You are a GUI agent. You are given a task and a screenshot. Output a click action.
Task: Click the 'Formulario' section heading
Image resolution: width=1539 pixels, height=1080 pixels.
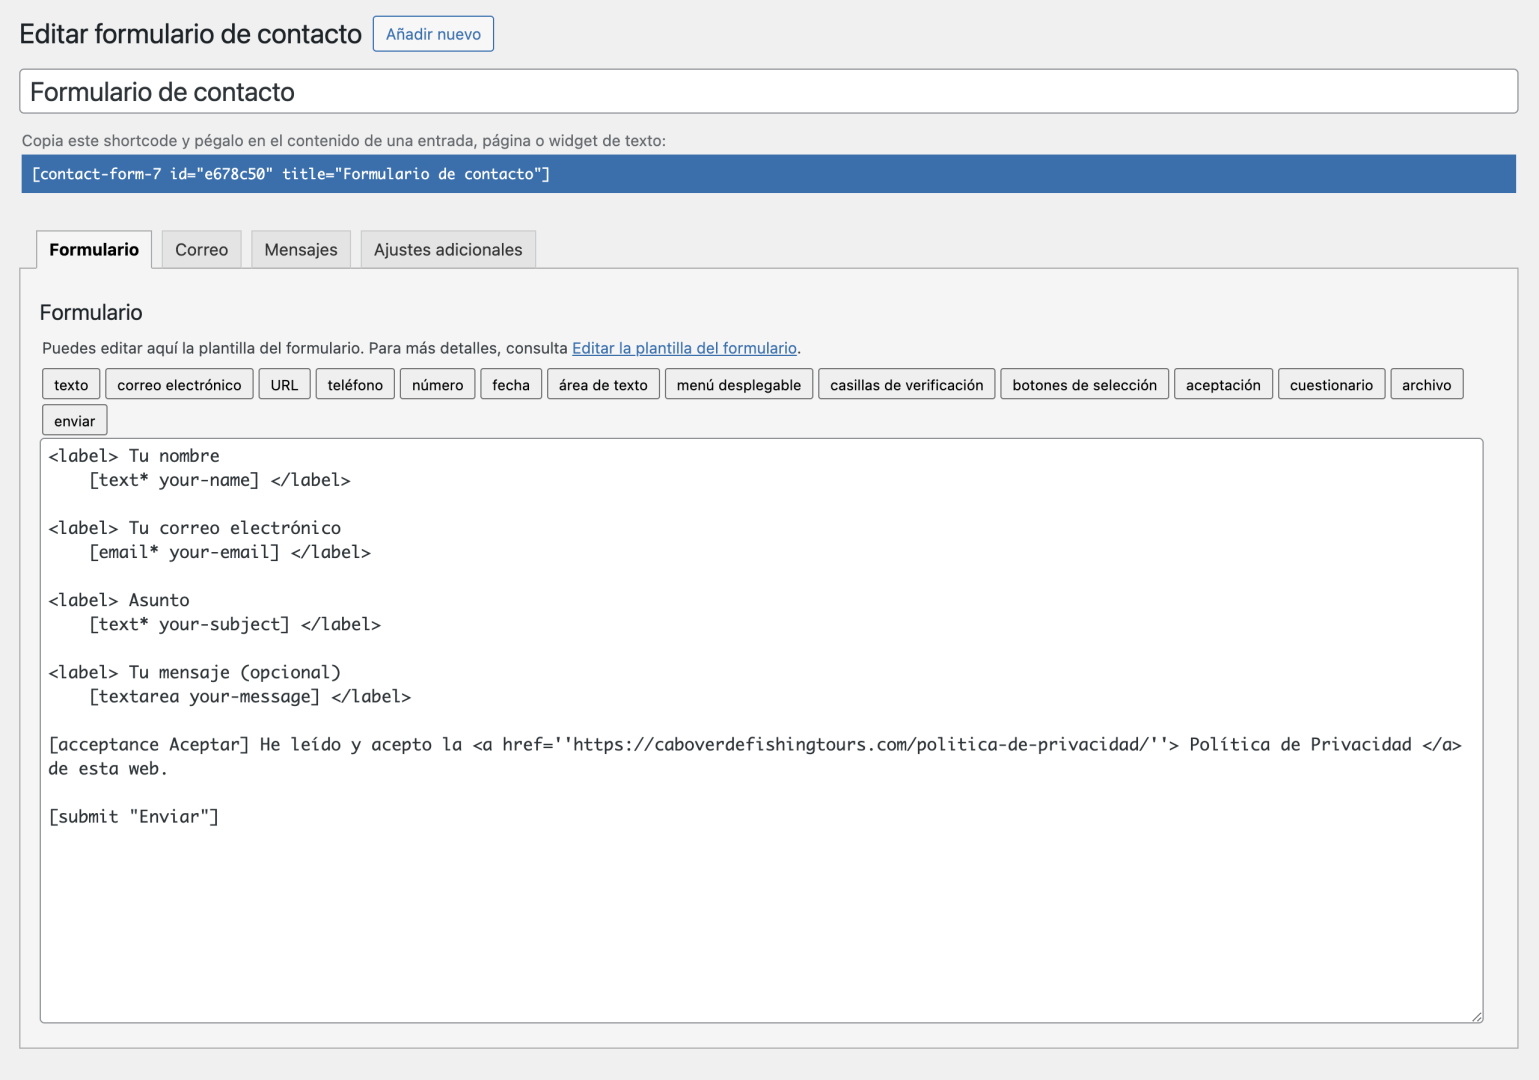[91, 312]
